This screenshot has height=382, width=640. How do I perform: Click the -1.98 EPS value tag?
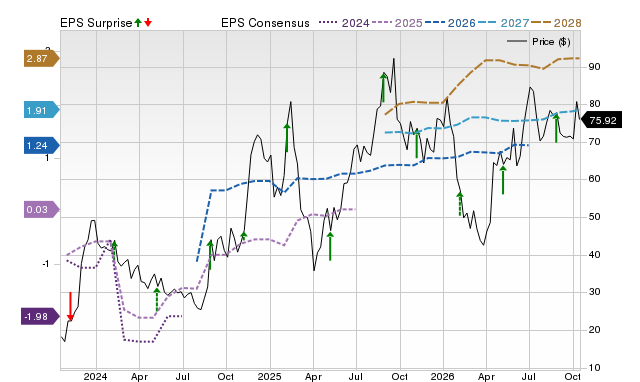(x=40, y=317)
